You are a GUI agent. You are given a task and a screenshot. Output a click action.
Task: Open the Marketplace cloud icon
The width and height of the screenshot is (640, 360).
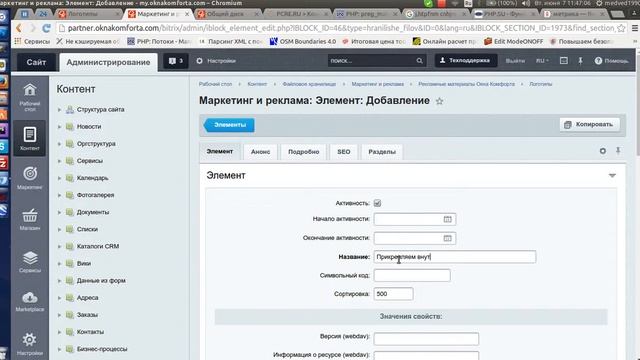click(30, 301)
